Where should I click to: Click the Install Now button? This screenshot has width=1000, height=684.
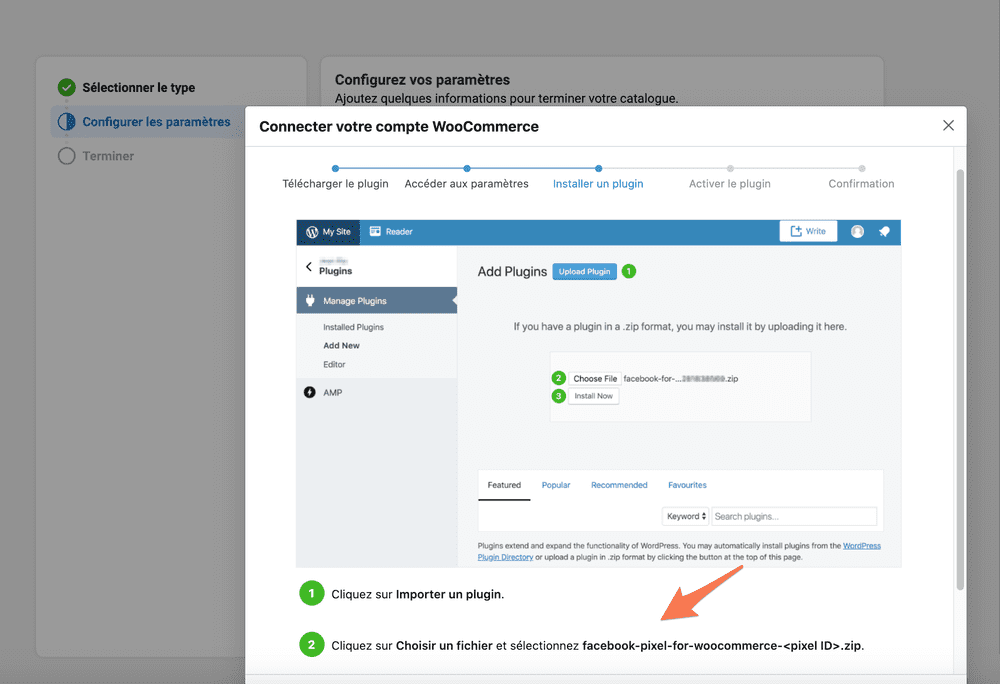(593, 396)
